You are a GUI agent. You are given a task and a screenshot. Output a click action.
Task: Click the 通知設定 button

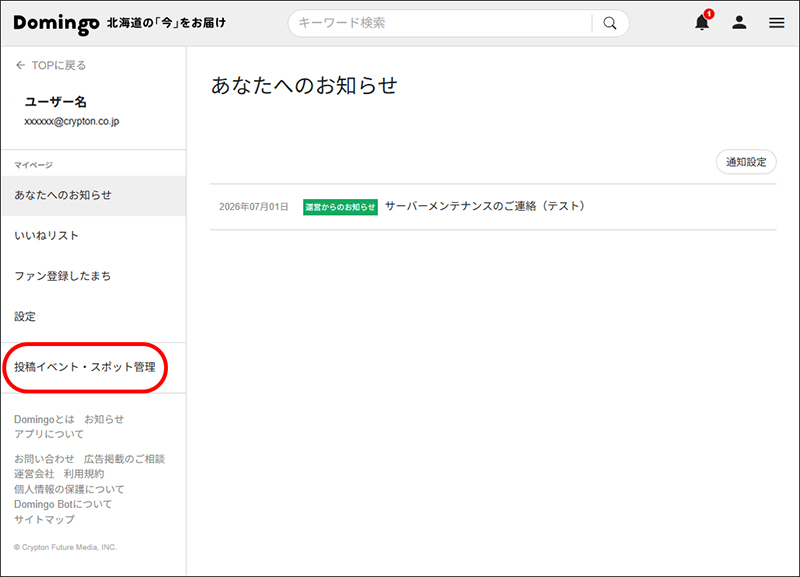coord(746,162)
